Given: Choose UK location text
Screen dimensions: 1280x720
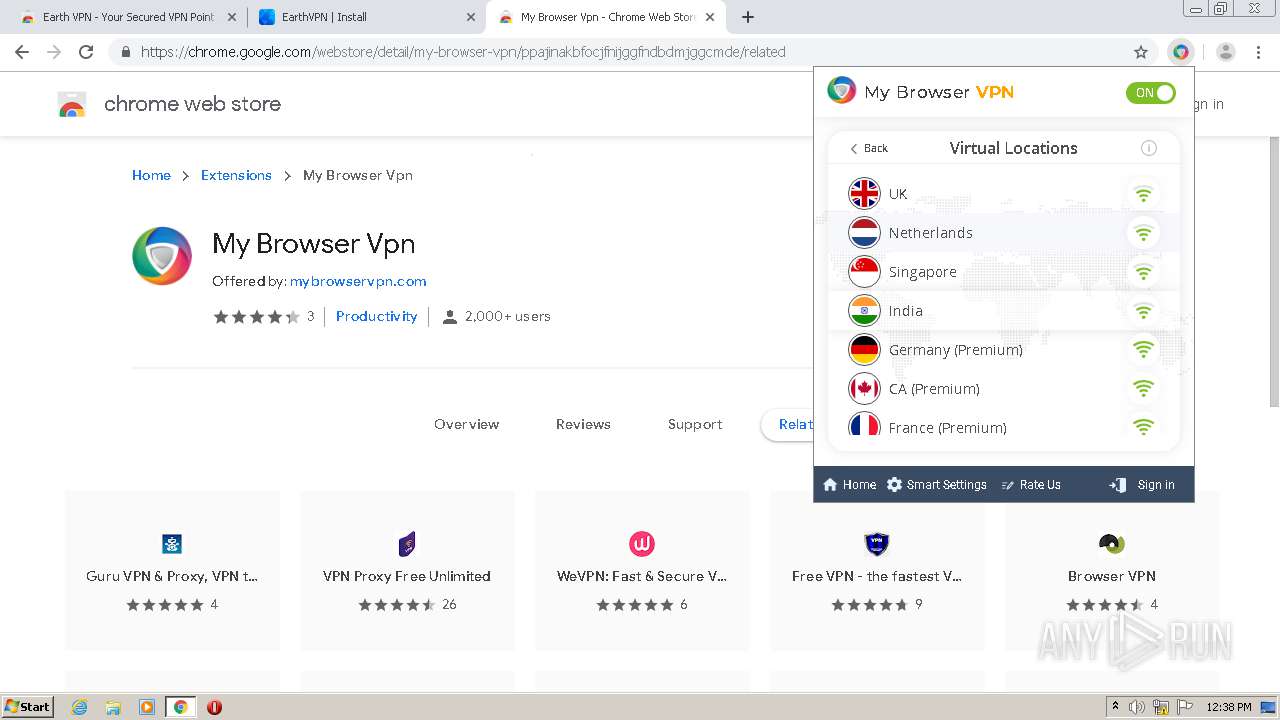Looking at the screenshot, I should tap(898, 194).
